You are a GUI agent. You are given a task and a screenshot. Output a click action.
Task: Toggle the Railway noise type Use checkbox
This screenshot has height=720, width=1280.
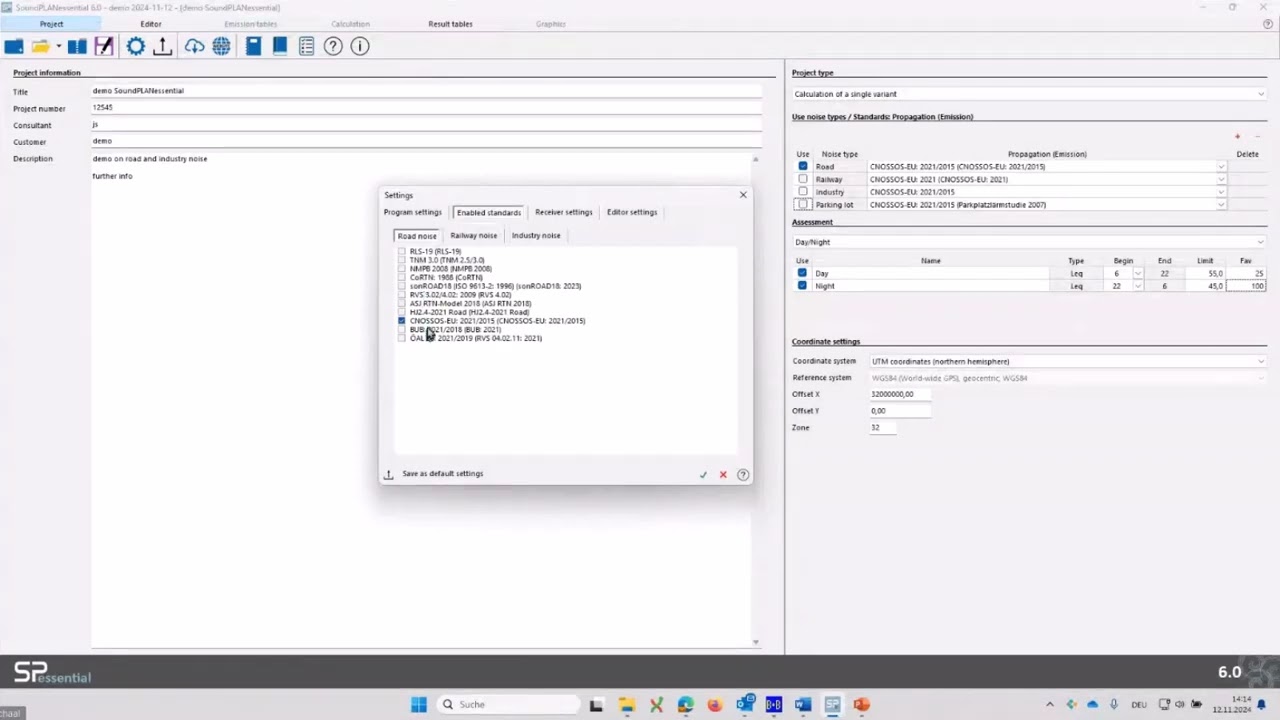click(803, 179)
